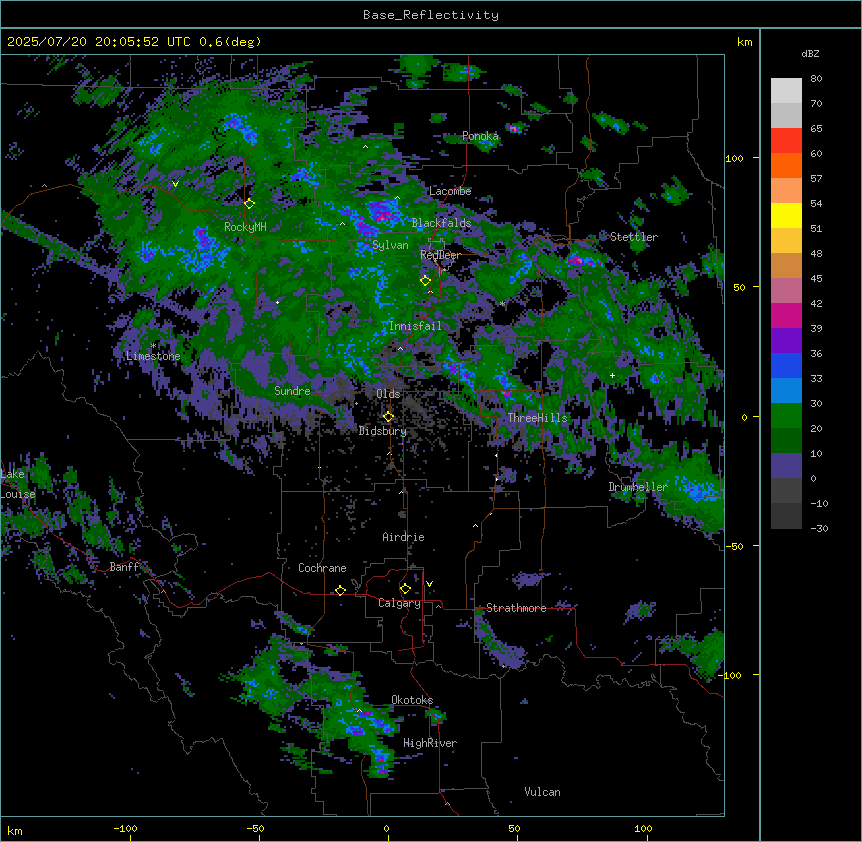Select the Sylvan label
The image size is (862, 842).
tap(390, 245)
